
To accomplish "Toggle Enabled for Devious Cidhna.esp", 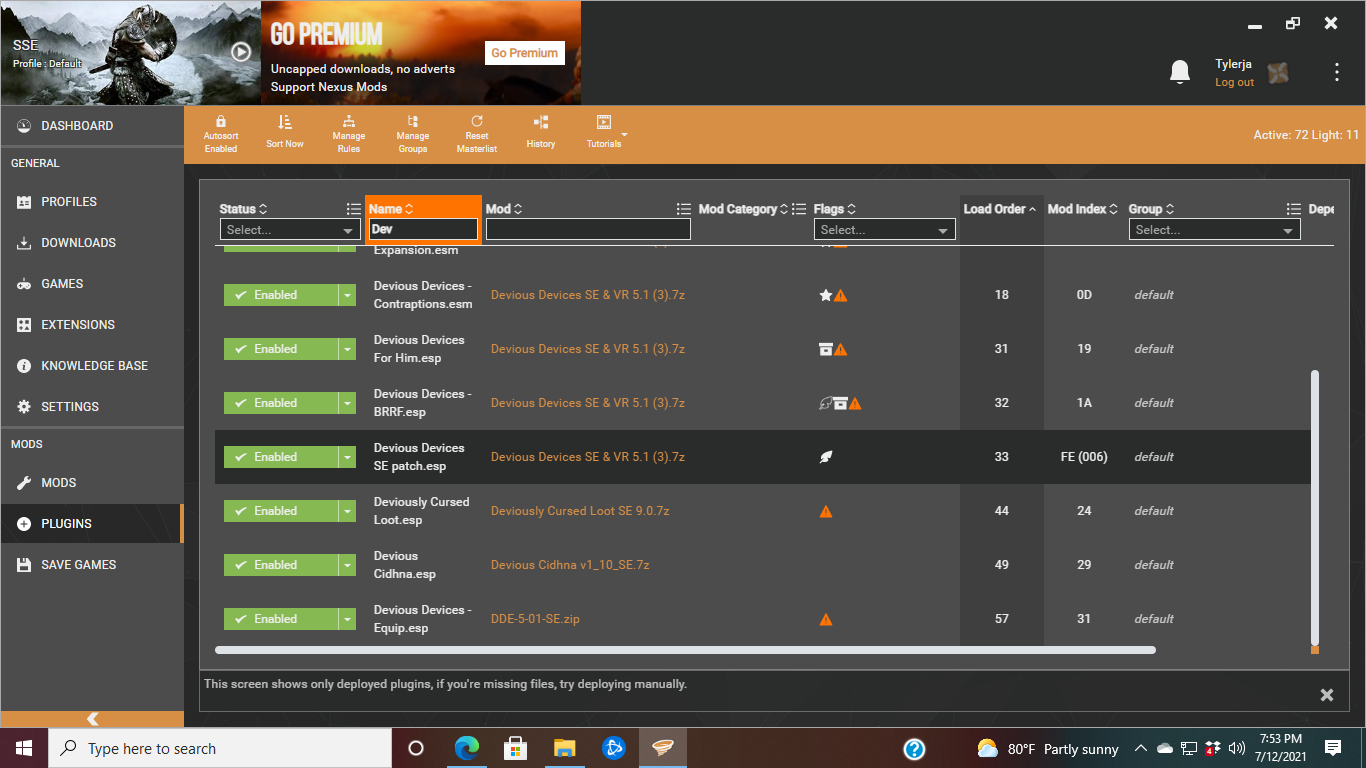I will pos(280,565).
